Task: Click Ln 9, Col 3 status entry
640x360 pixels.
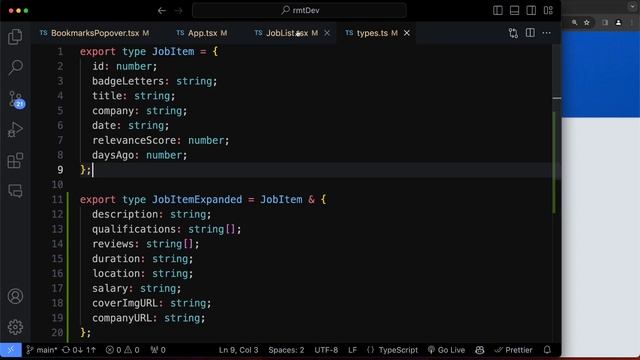Action: pos(238,350)
